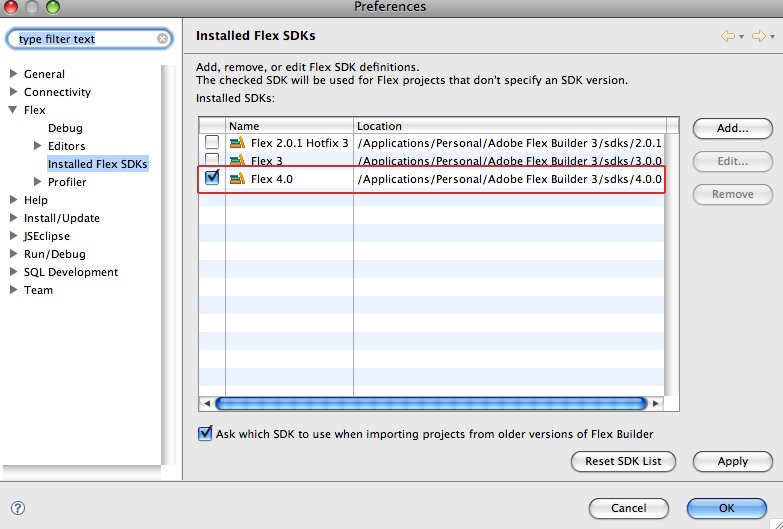Screen dimensions: 783x529
Task: Click the type filter text field
Action: pyautogui.click(x=89, y=38)
